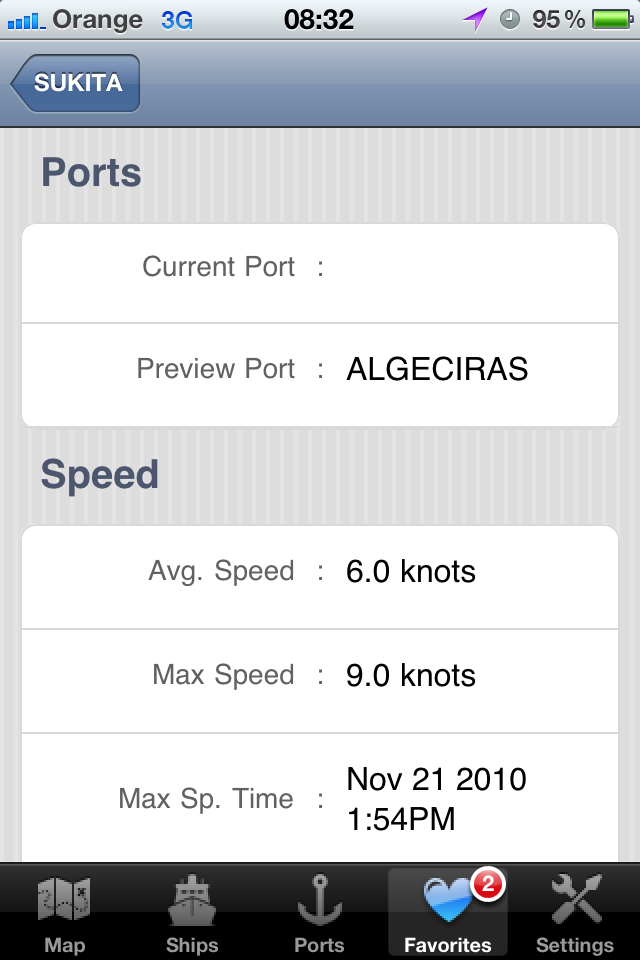
Task: Tap the Speed section heading
Action: point(100,475)
